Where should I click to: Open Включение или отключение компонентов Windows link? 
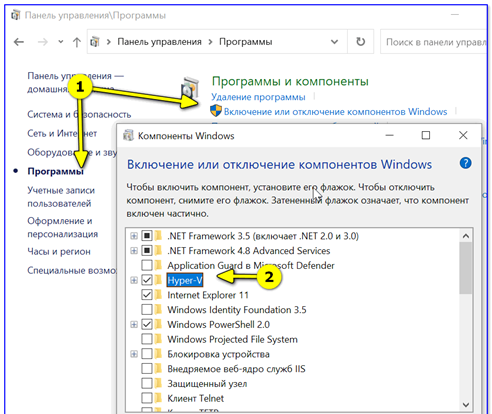[x=335, y=112]
